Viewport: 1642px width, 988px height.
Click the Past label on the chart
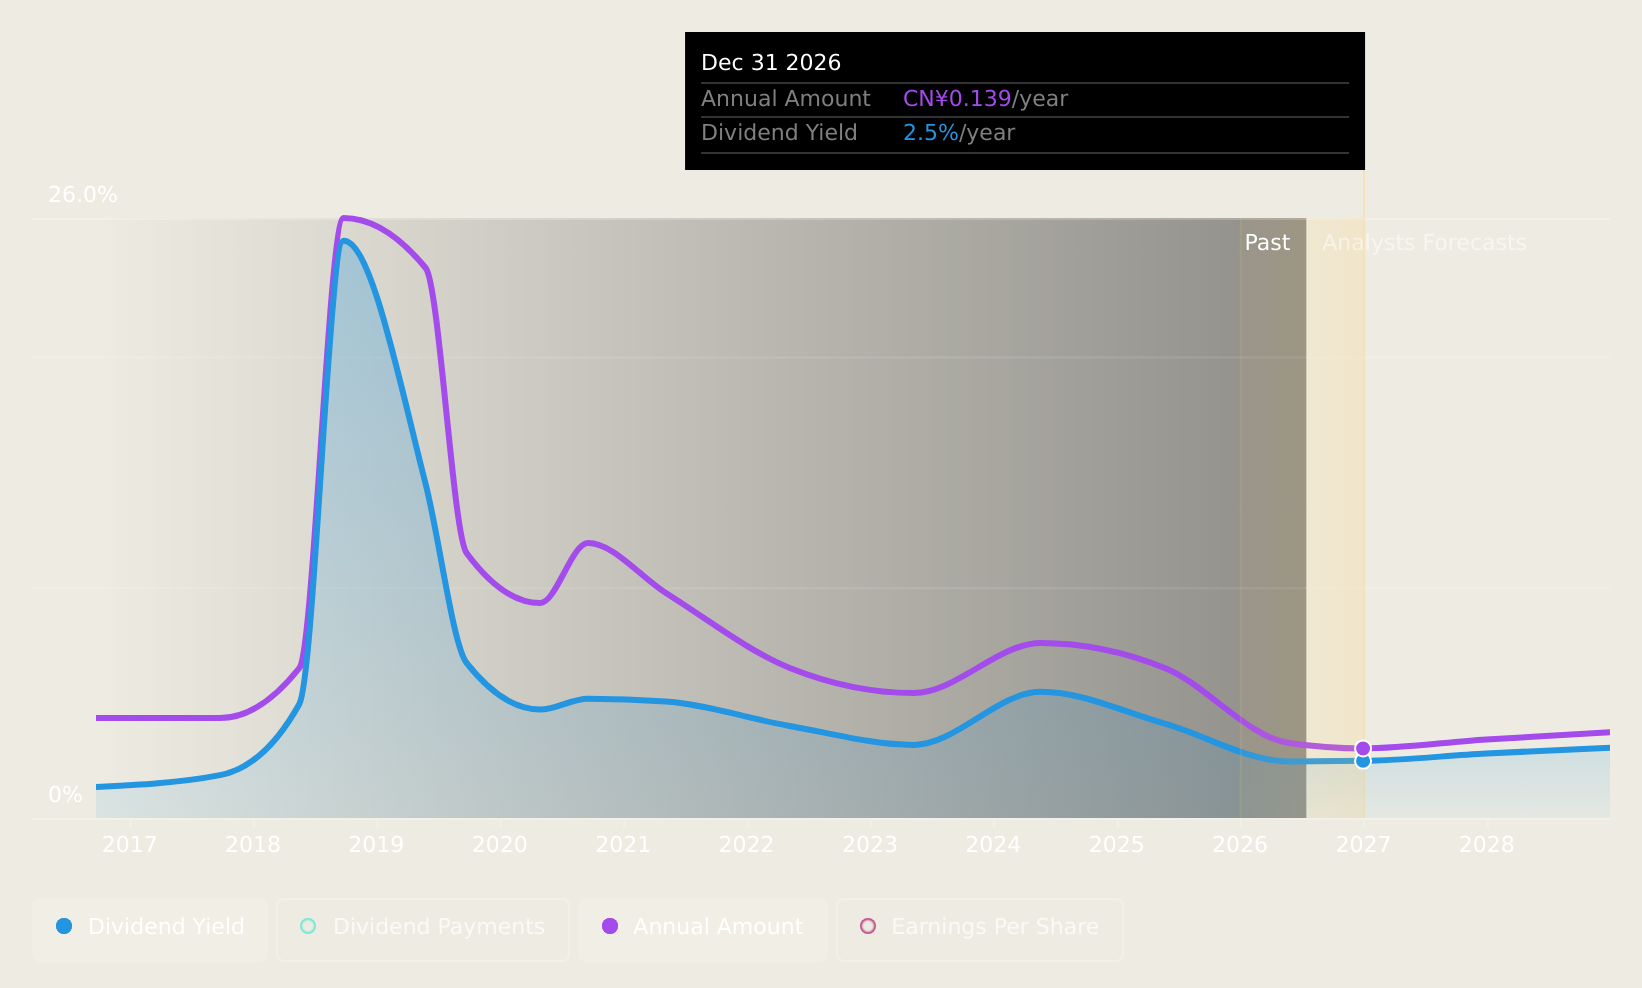(1267, 243)
